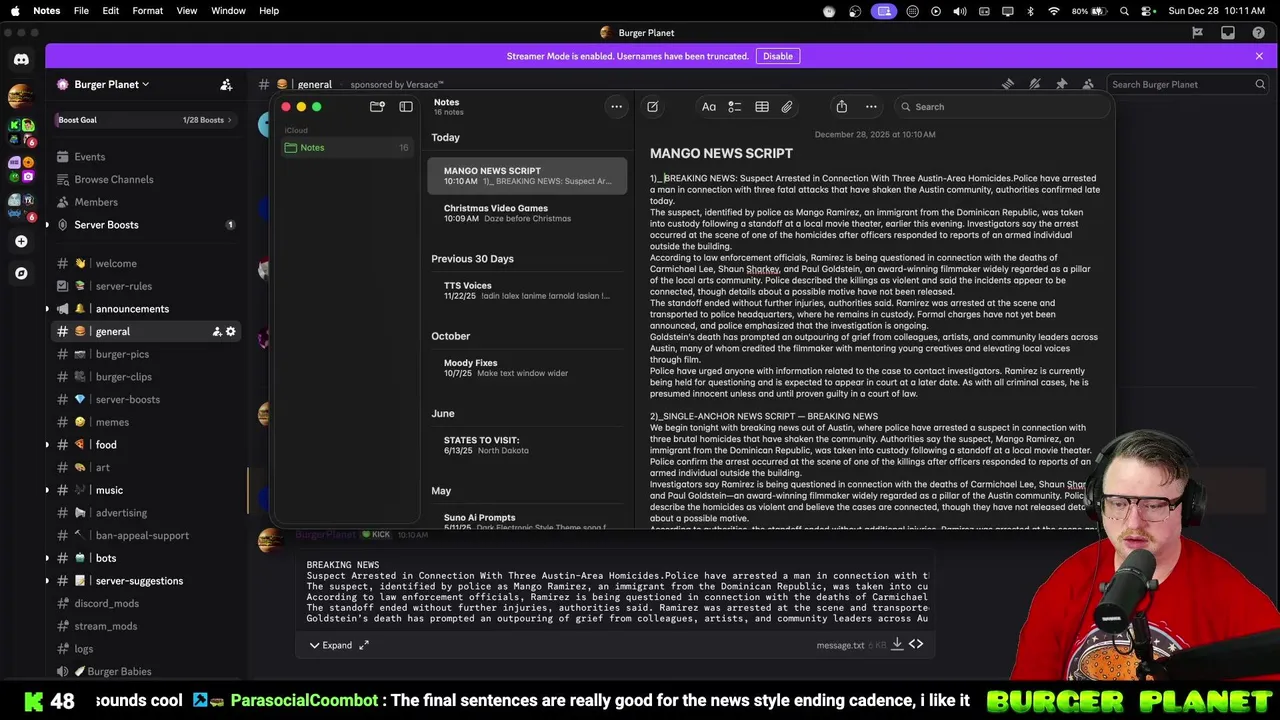Attach media with the paperclip icon
The image size is (1280, 720).
coord(787,107)
